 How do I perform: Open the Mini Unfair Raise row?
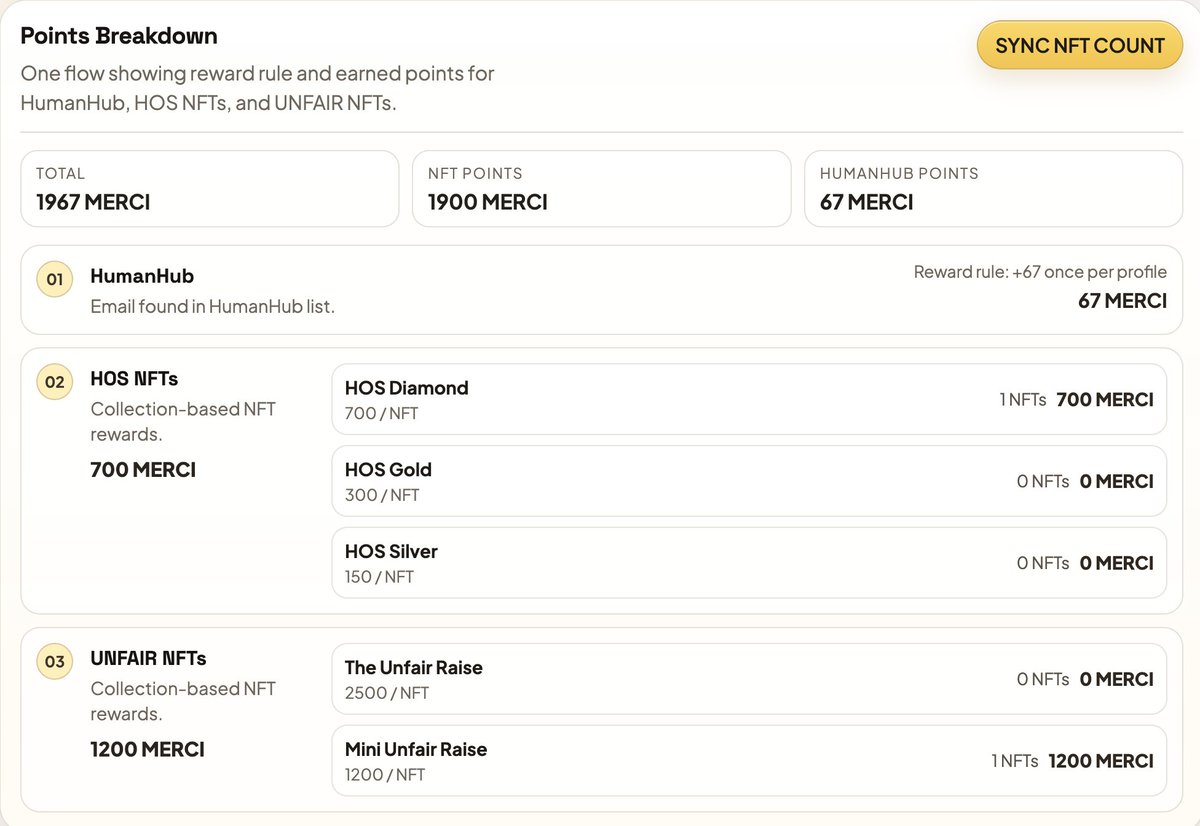[x=749, y=761]
